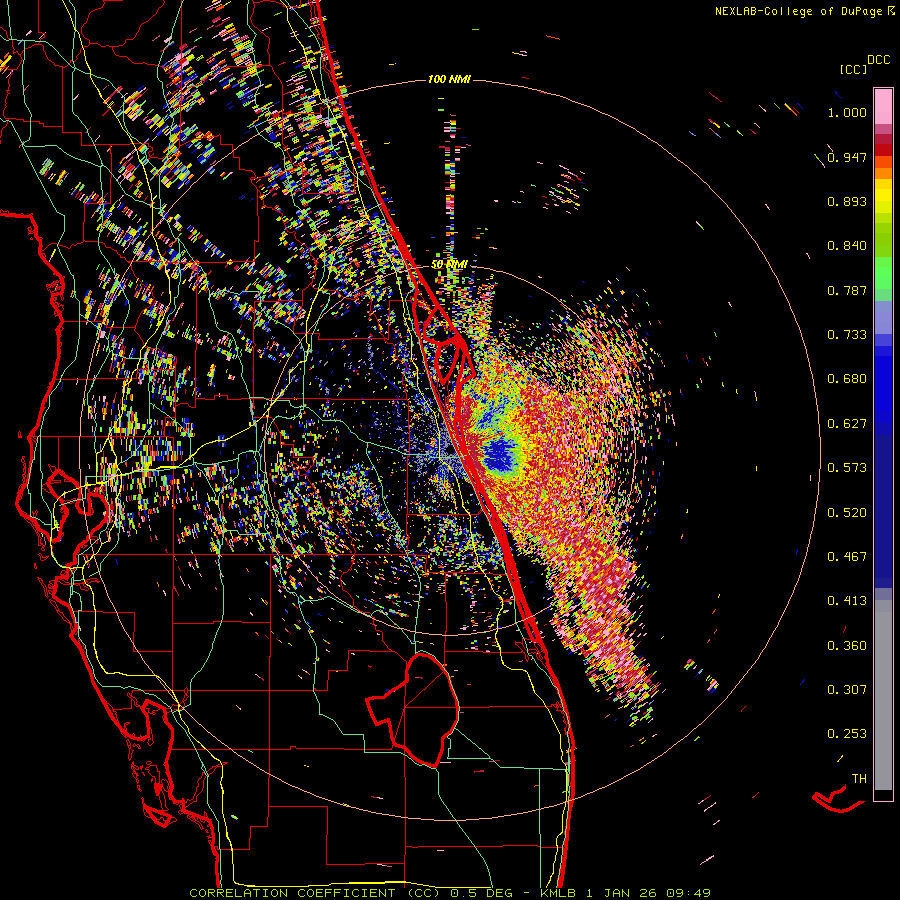Click the 0.253 value on the color scale
The height and width of the screenshot is (900, 900).
coord(847,734)
